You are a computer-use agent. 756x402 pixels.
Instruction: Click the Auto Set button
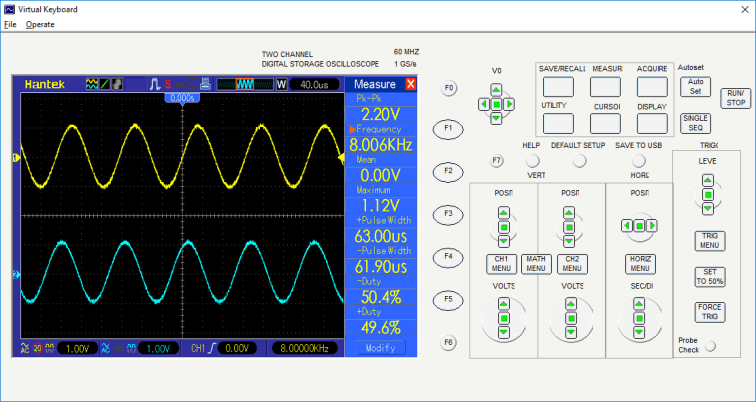tap(696, 86)
